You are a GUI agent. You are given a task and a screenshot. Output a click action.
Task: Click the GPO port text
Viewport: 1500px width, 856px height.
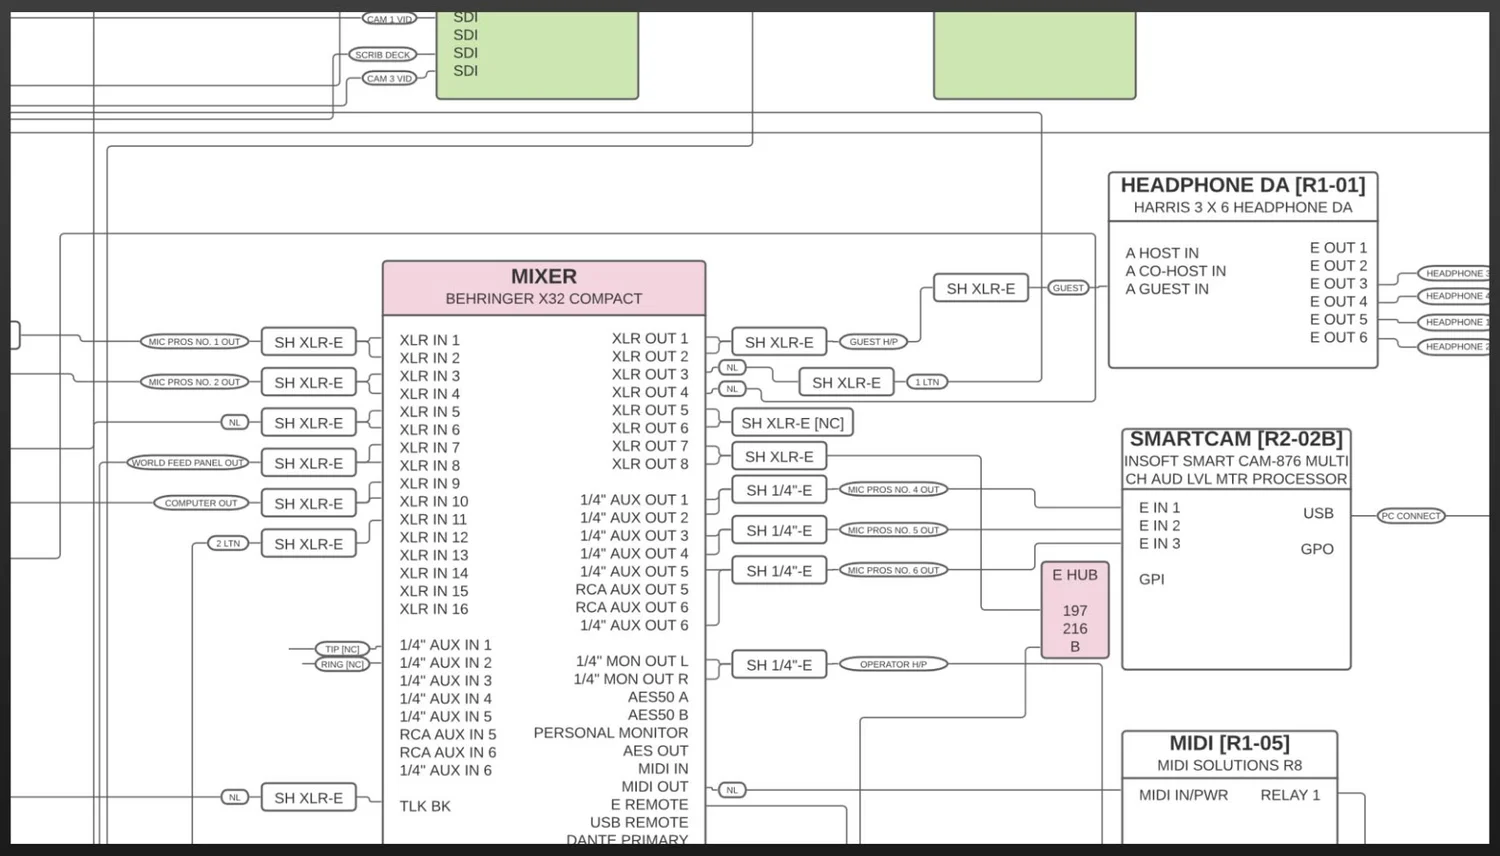pyautogui.click(x=1317, y=549)
